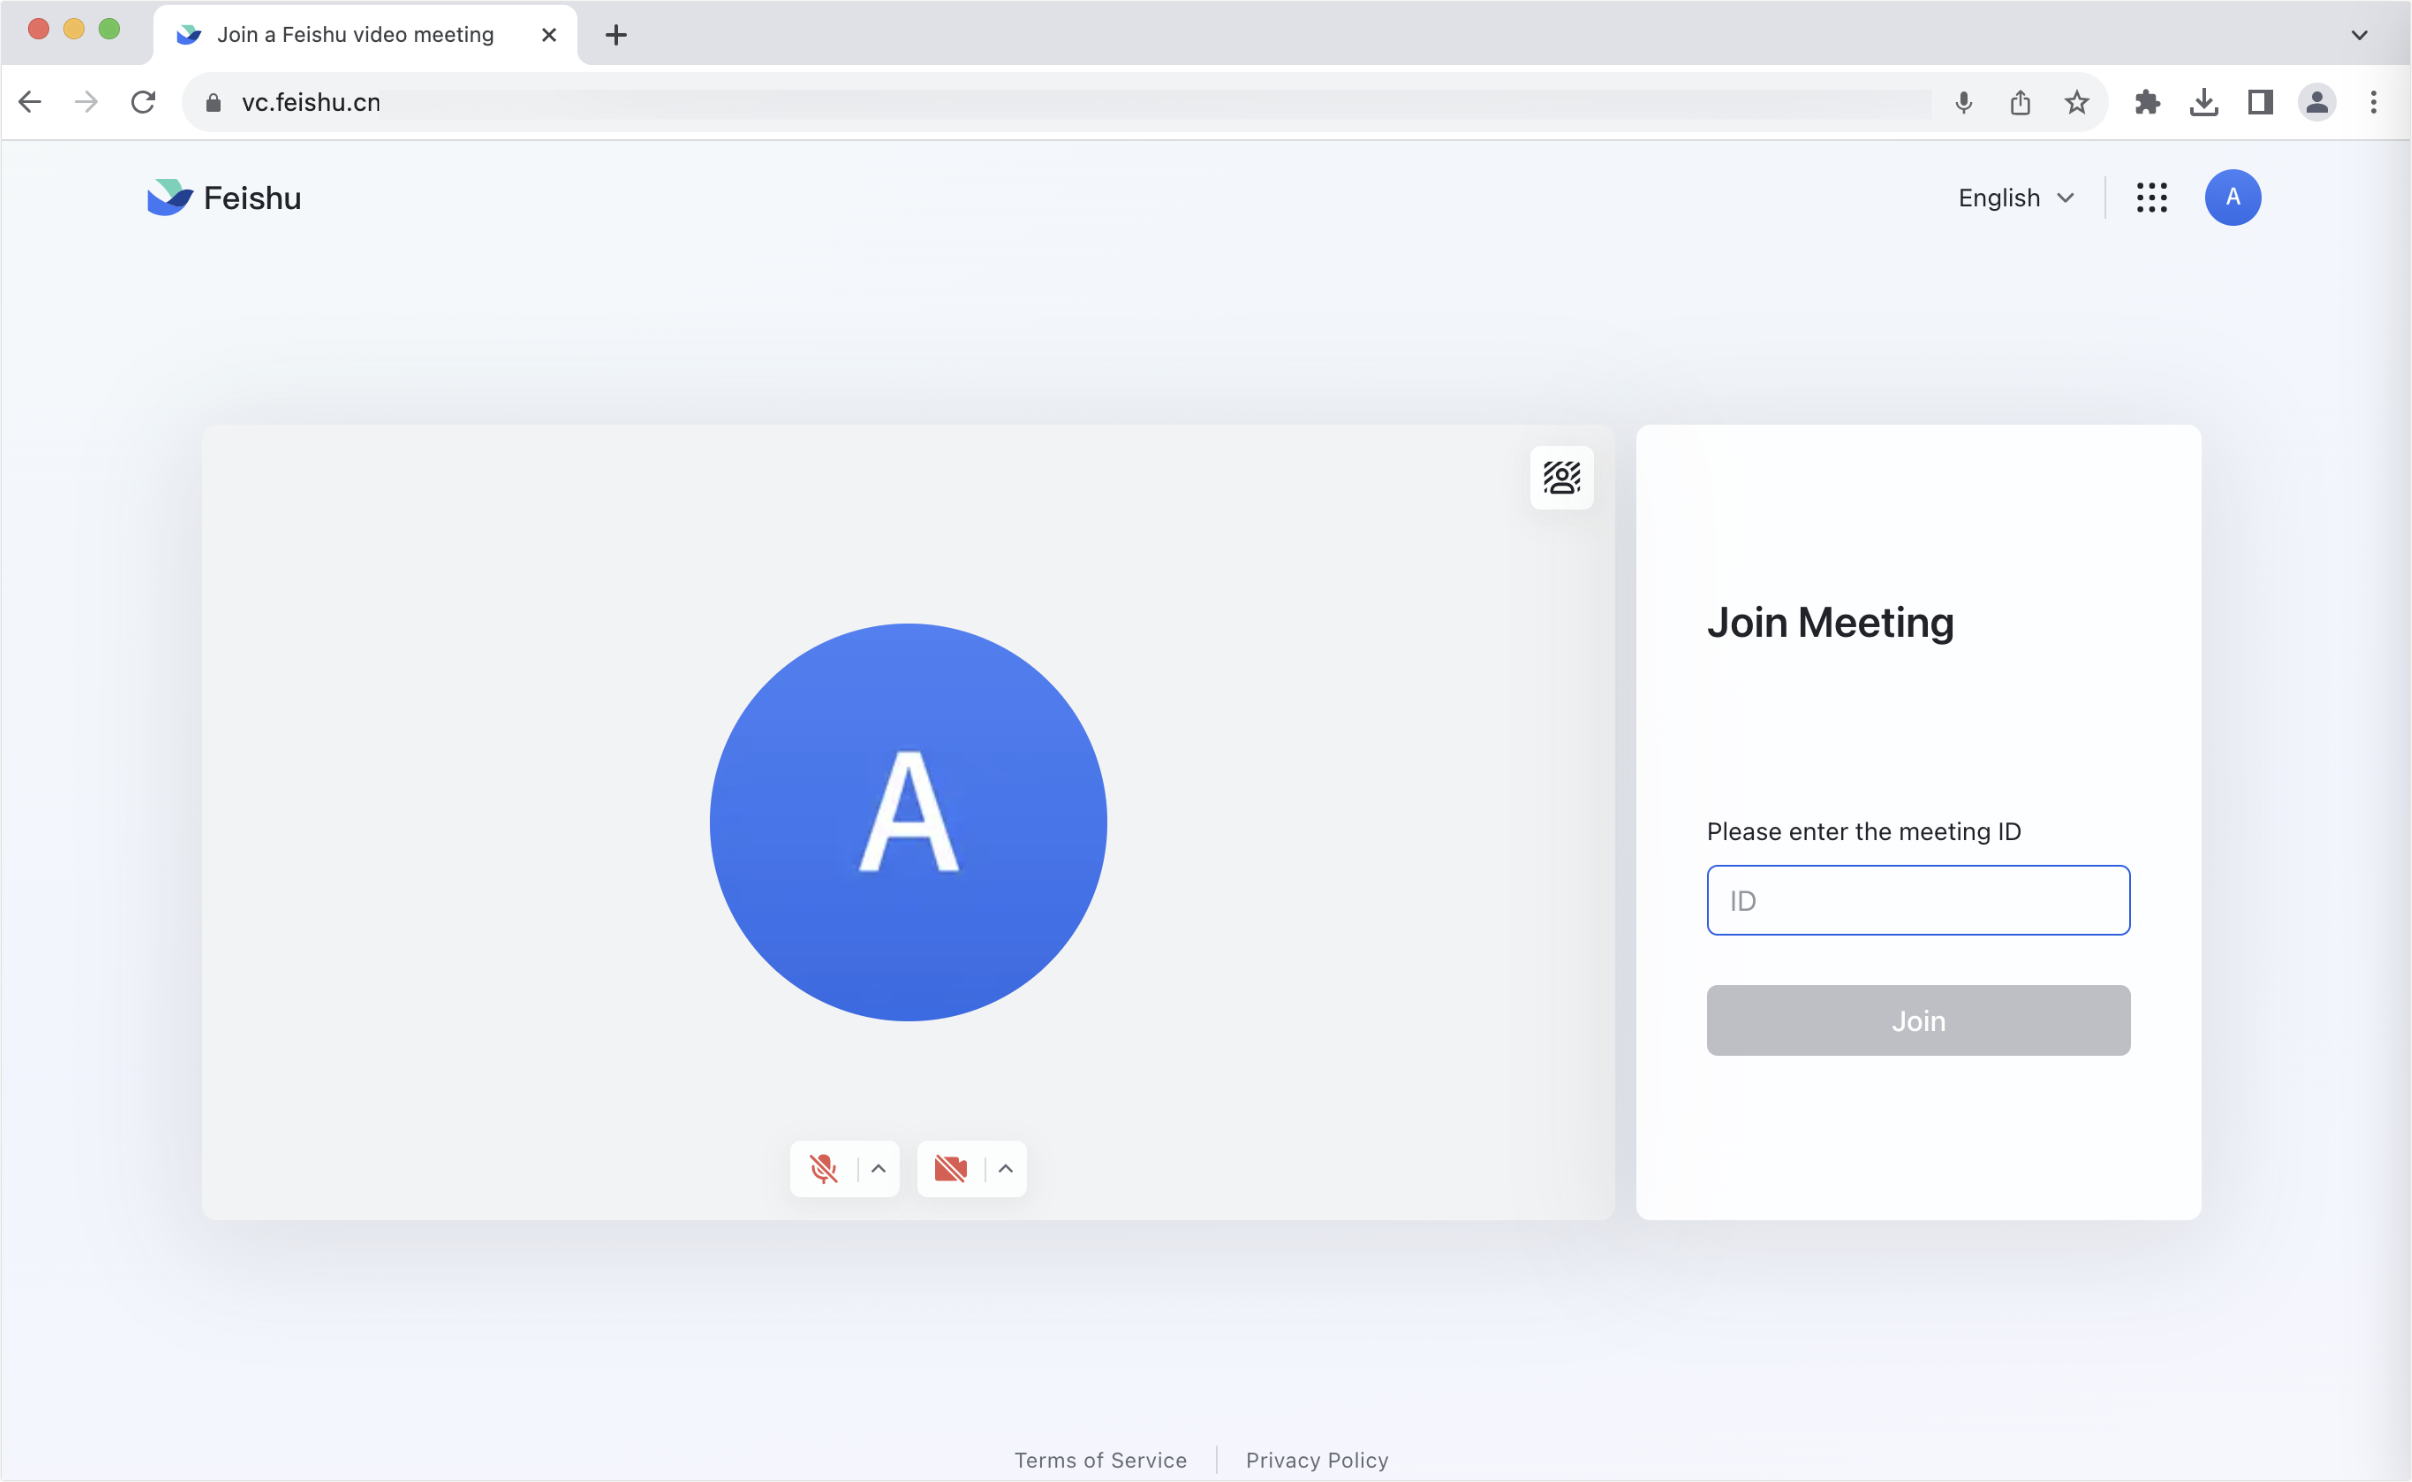The image size is (2412, 1482).
Task: Click the profile avatar circle
Action: click(2233, 197)
